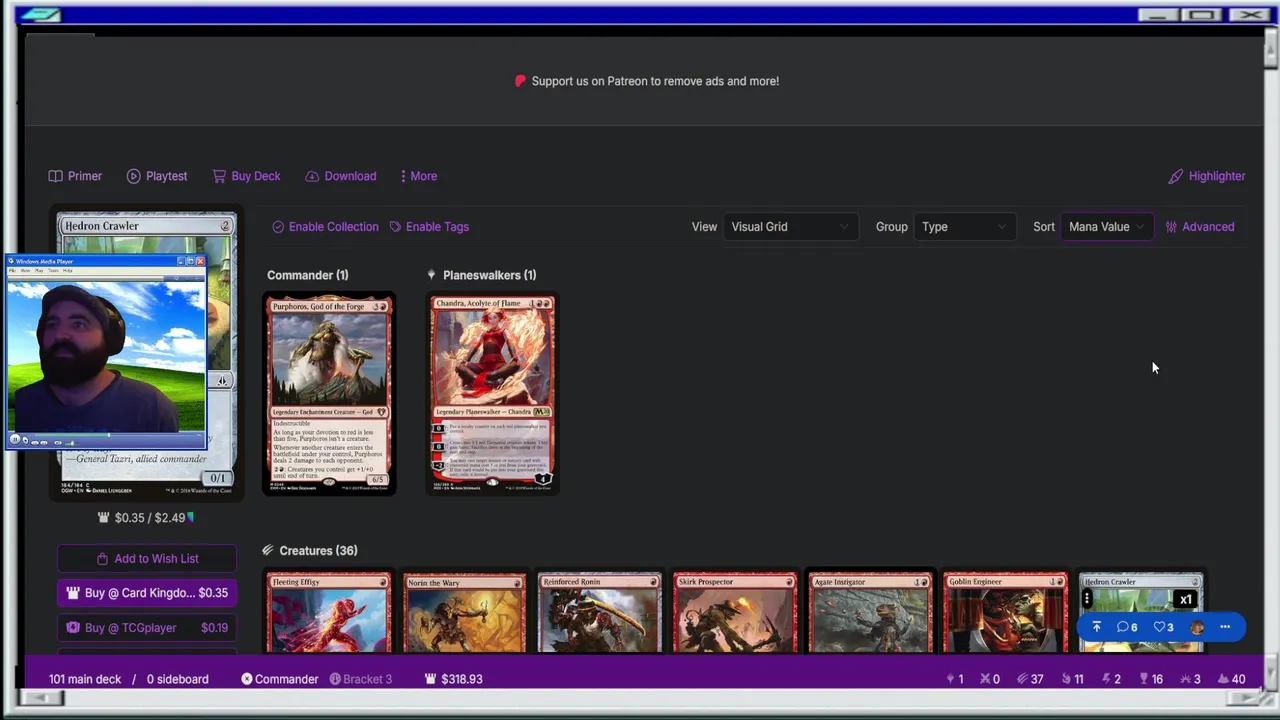Open the File menu in Windows Media Player
The height and width of the screenshot is (720, 1280).
[13, 271]
